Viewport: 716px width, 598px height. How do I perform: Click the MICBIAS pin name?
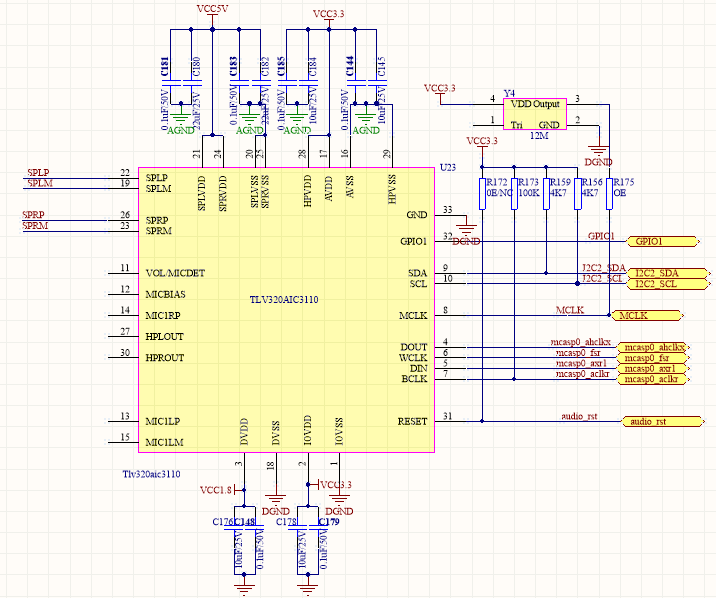(165, 294)
